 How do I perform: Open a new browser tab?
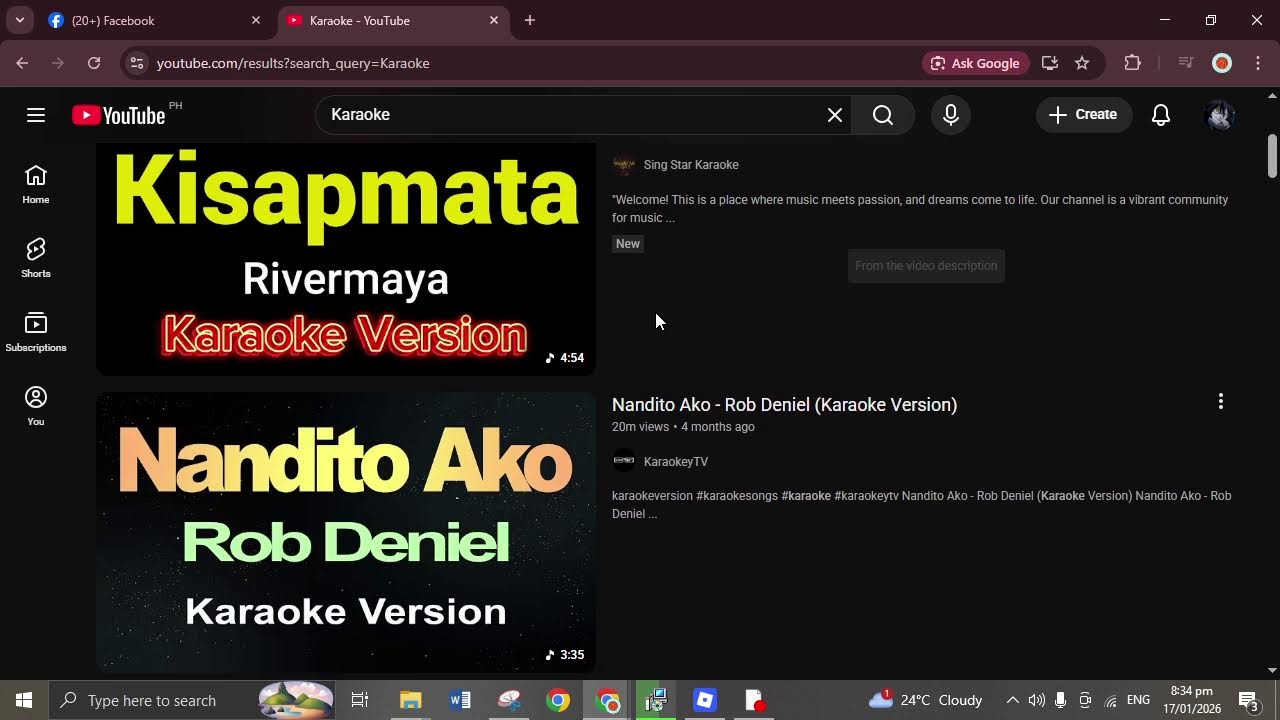point(530,20)
